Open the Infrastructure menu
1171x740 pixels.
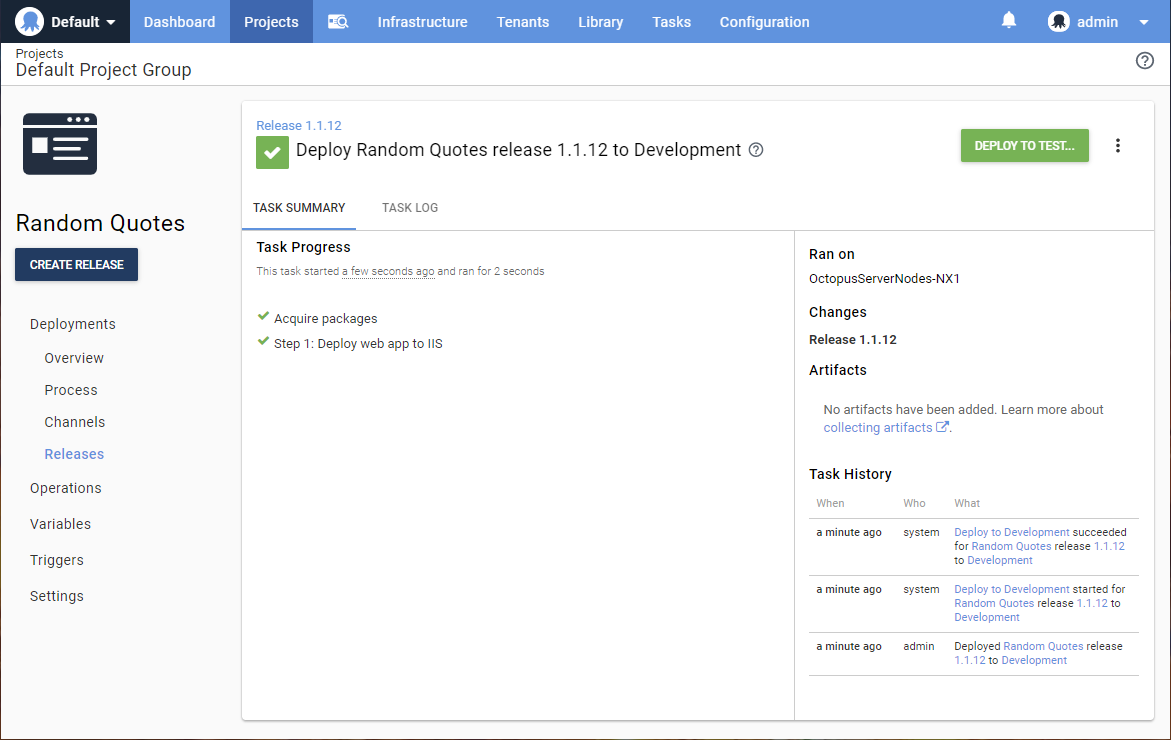click(422, 22)
